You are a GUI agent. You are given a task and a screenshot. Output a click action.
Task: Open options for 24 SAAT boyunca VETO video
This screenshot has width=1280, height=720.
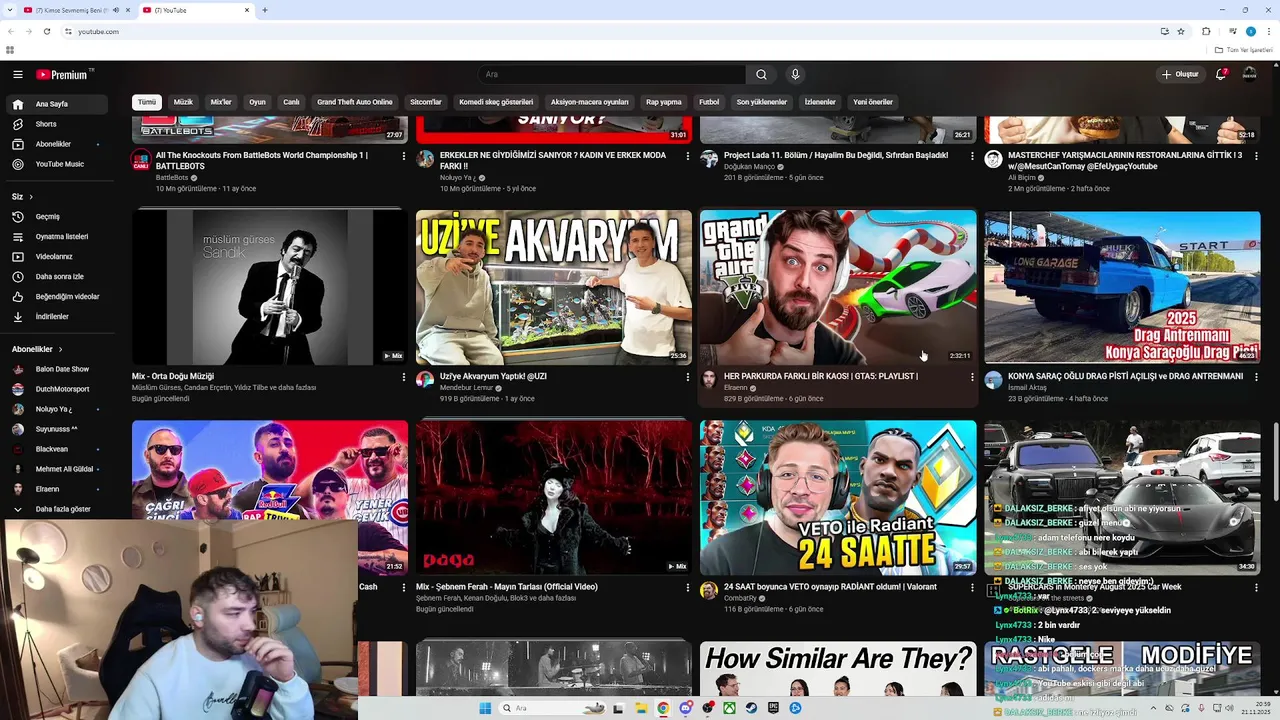tap(972, 588)
